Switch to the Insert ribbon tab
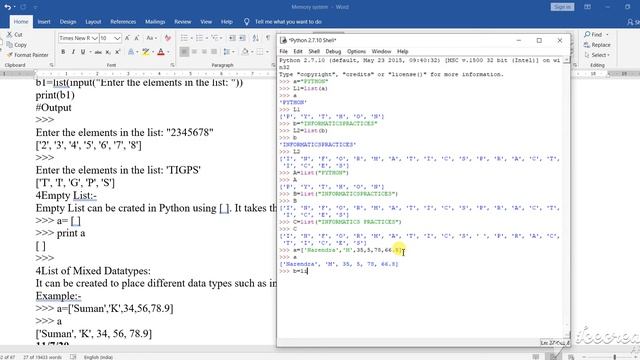This screenshot has width=640, height=360. [x=44, y=22]
